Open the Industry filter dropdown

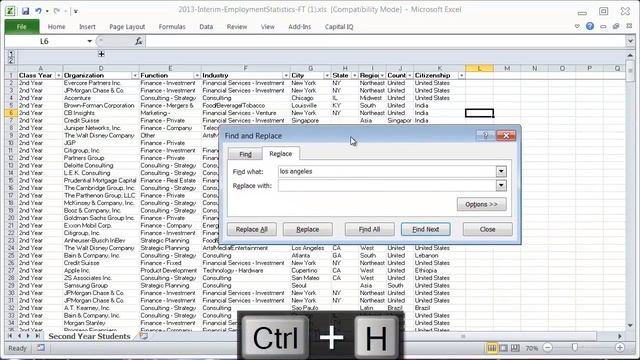click(286, 76)
